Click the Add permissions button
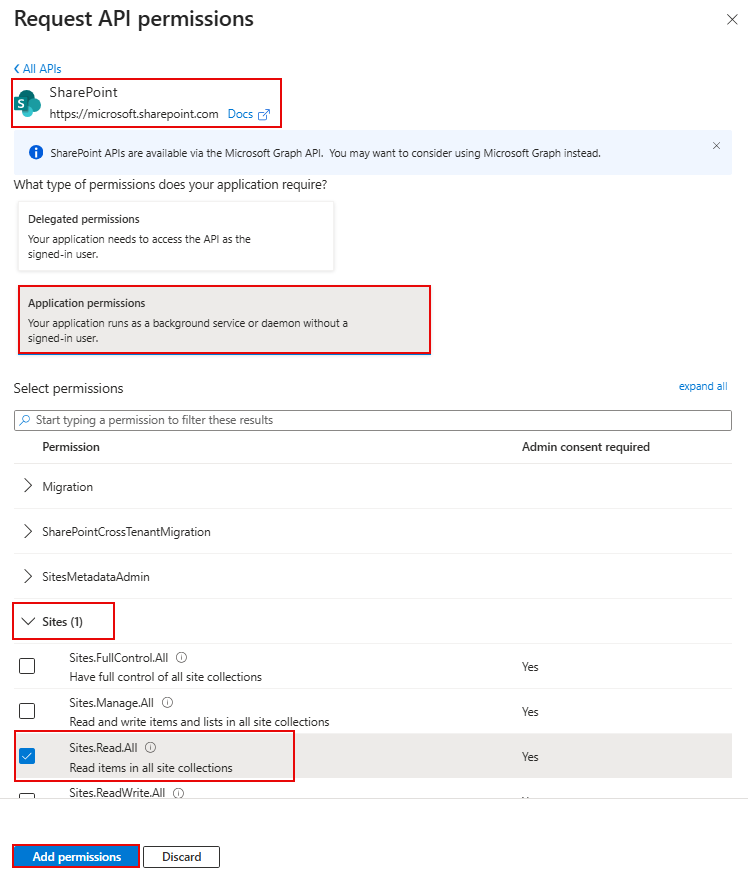This screenshot has height=876, width=748. [x=76, y=857]
